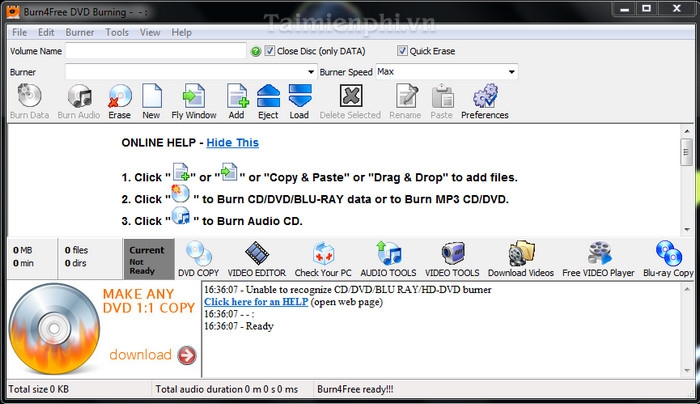Open the Edit menu
This screenshot has height=404, width=700.
coord(46,32)
